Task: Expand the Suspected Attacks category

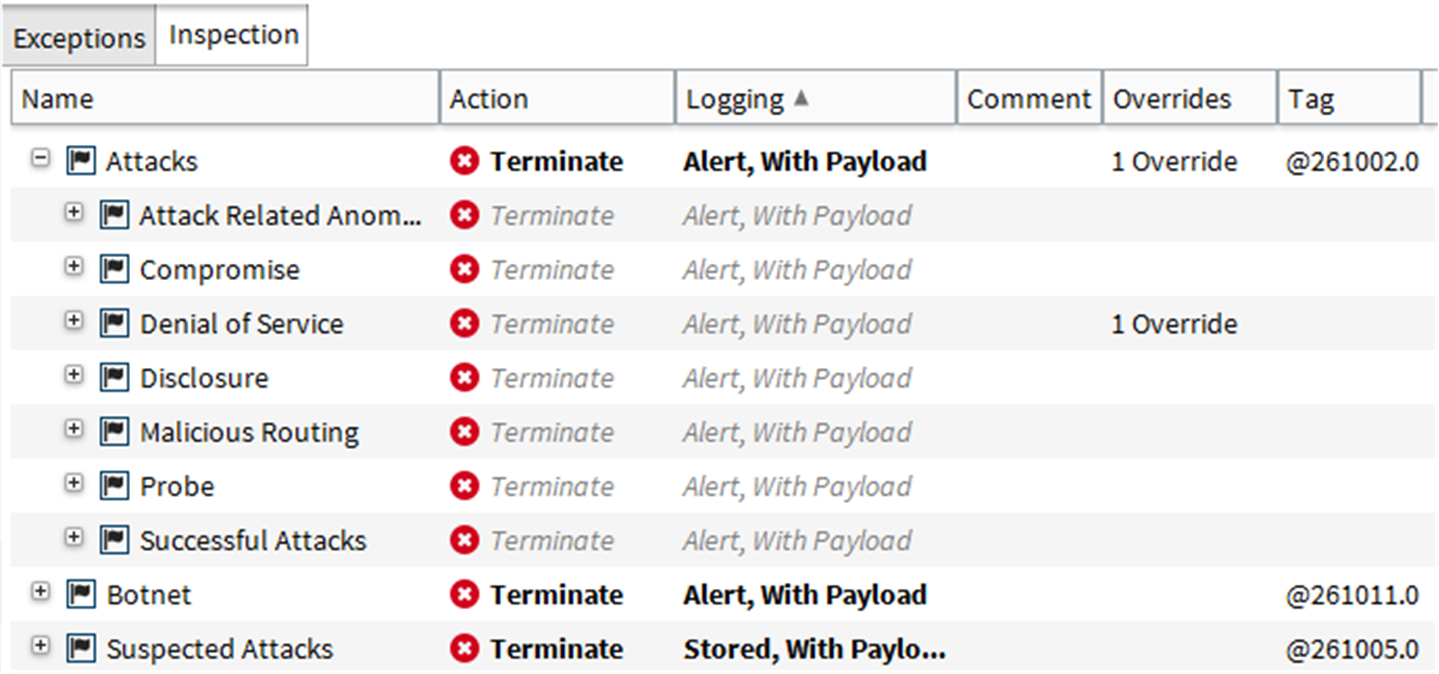Action: (40, 646)
